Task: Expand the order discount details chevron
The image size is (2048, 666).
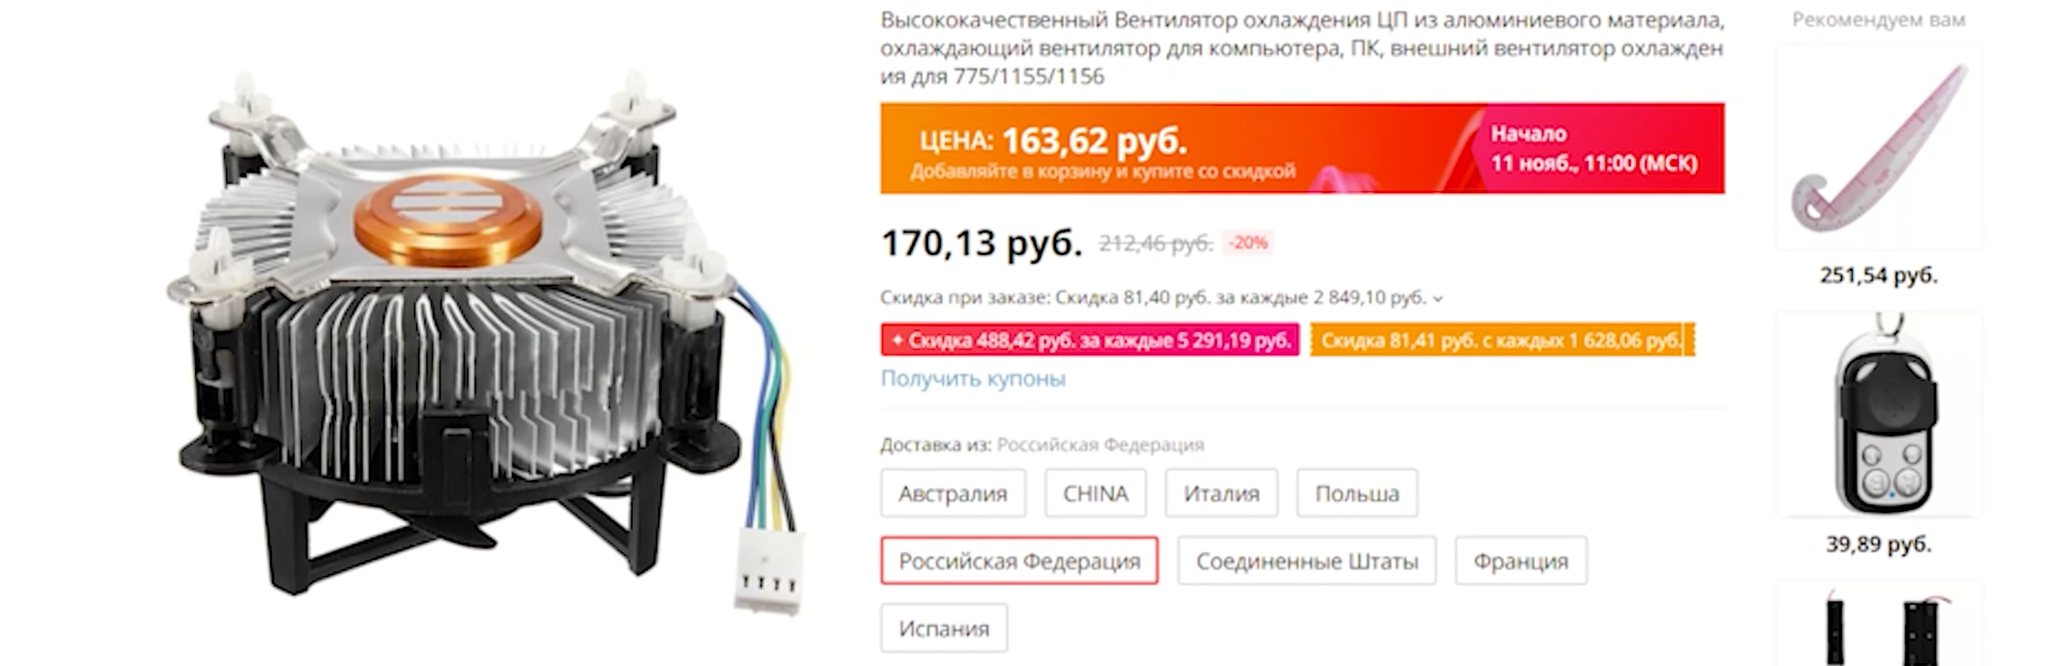Action: [x=1438, y=298]
